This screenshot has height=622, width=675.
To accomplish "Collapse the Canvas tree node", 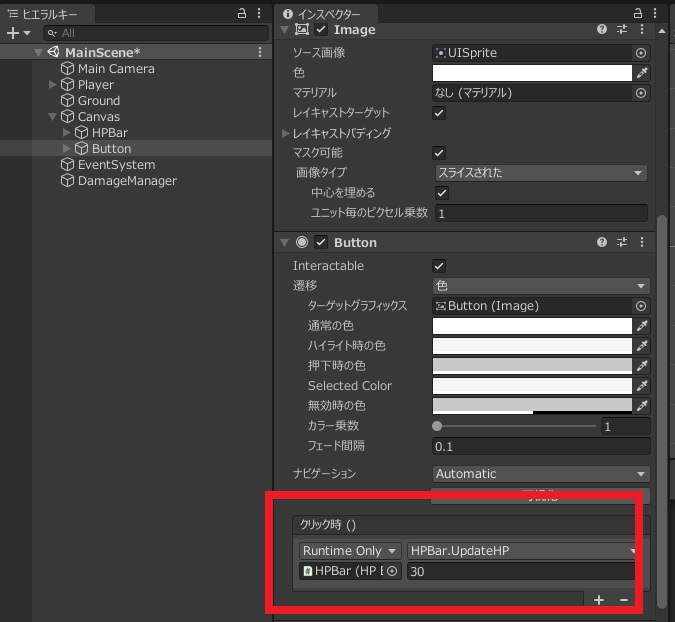I will point(53,117).
